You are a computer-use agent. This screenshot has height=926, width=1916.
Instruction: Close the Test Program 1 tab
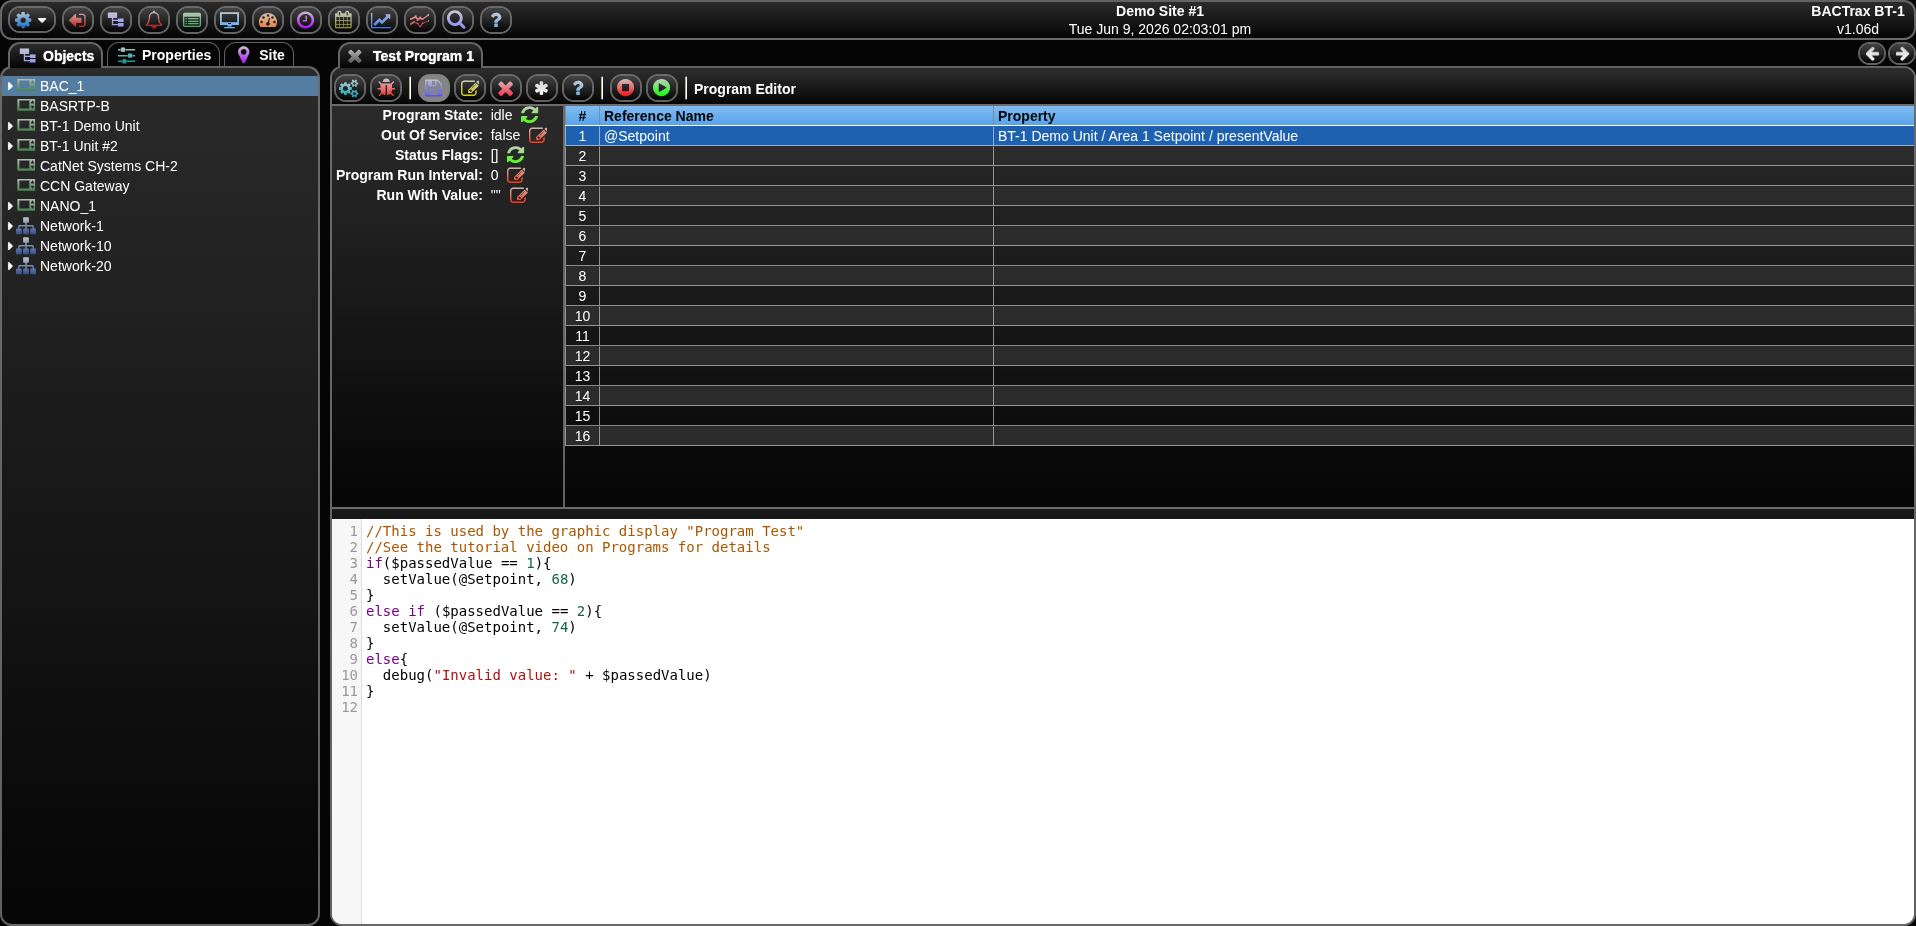(x=355, y=56)
